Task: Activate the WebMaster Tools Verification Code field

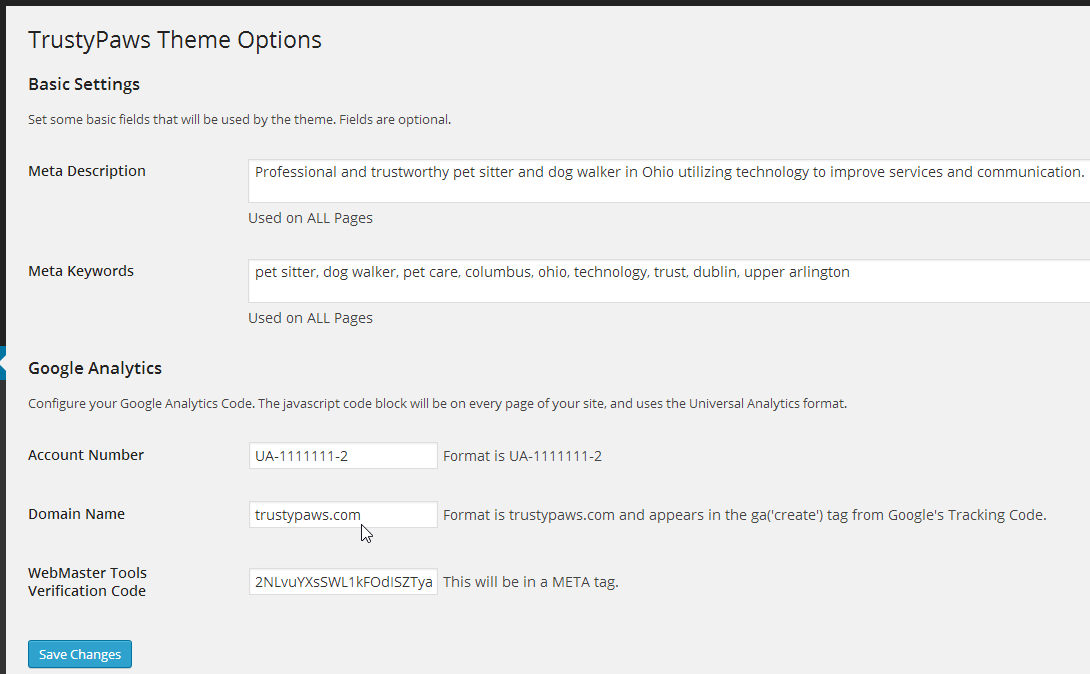Action: click(343, 582)
